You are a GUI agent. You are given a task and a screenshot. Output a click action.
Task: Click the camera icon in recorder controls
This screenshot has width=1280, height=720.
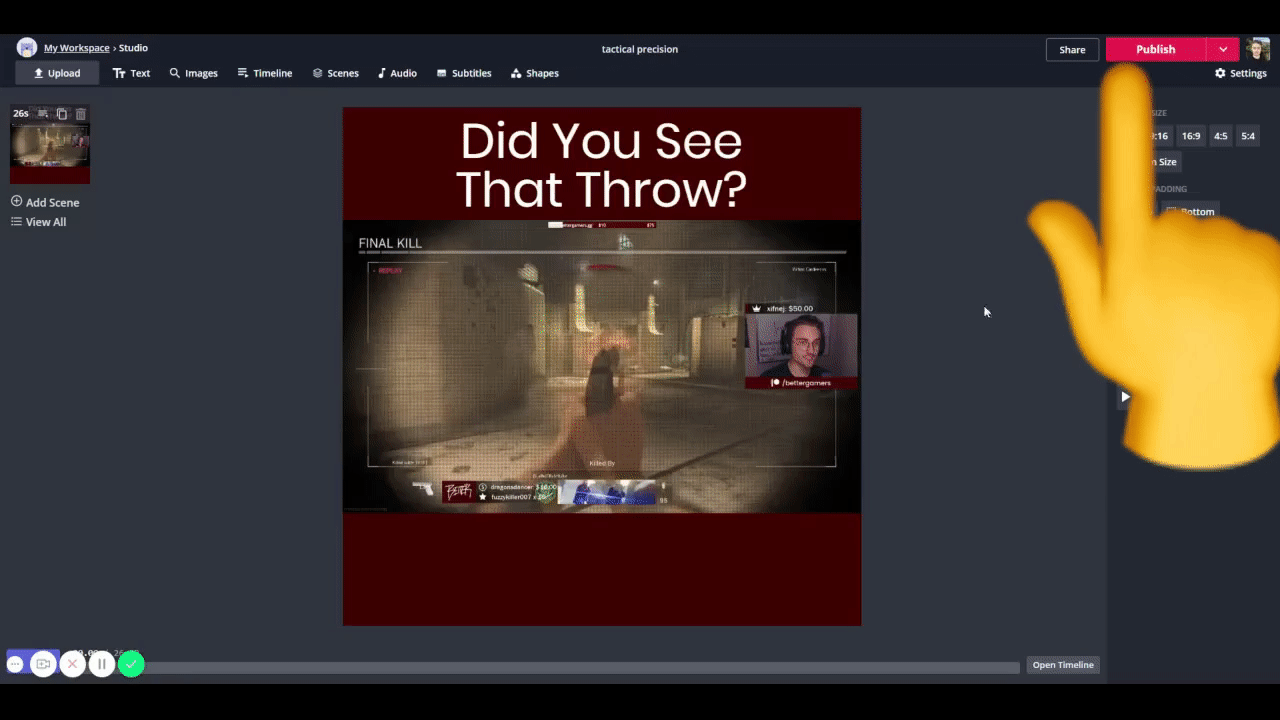(x=43, y=664)
